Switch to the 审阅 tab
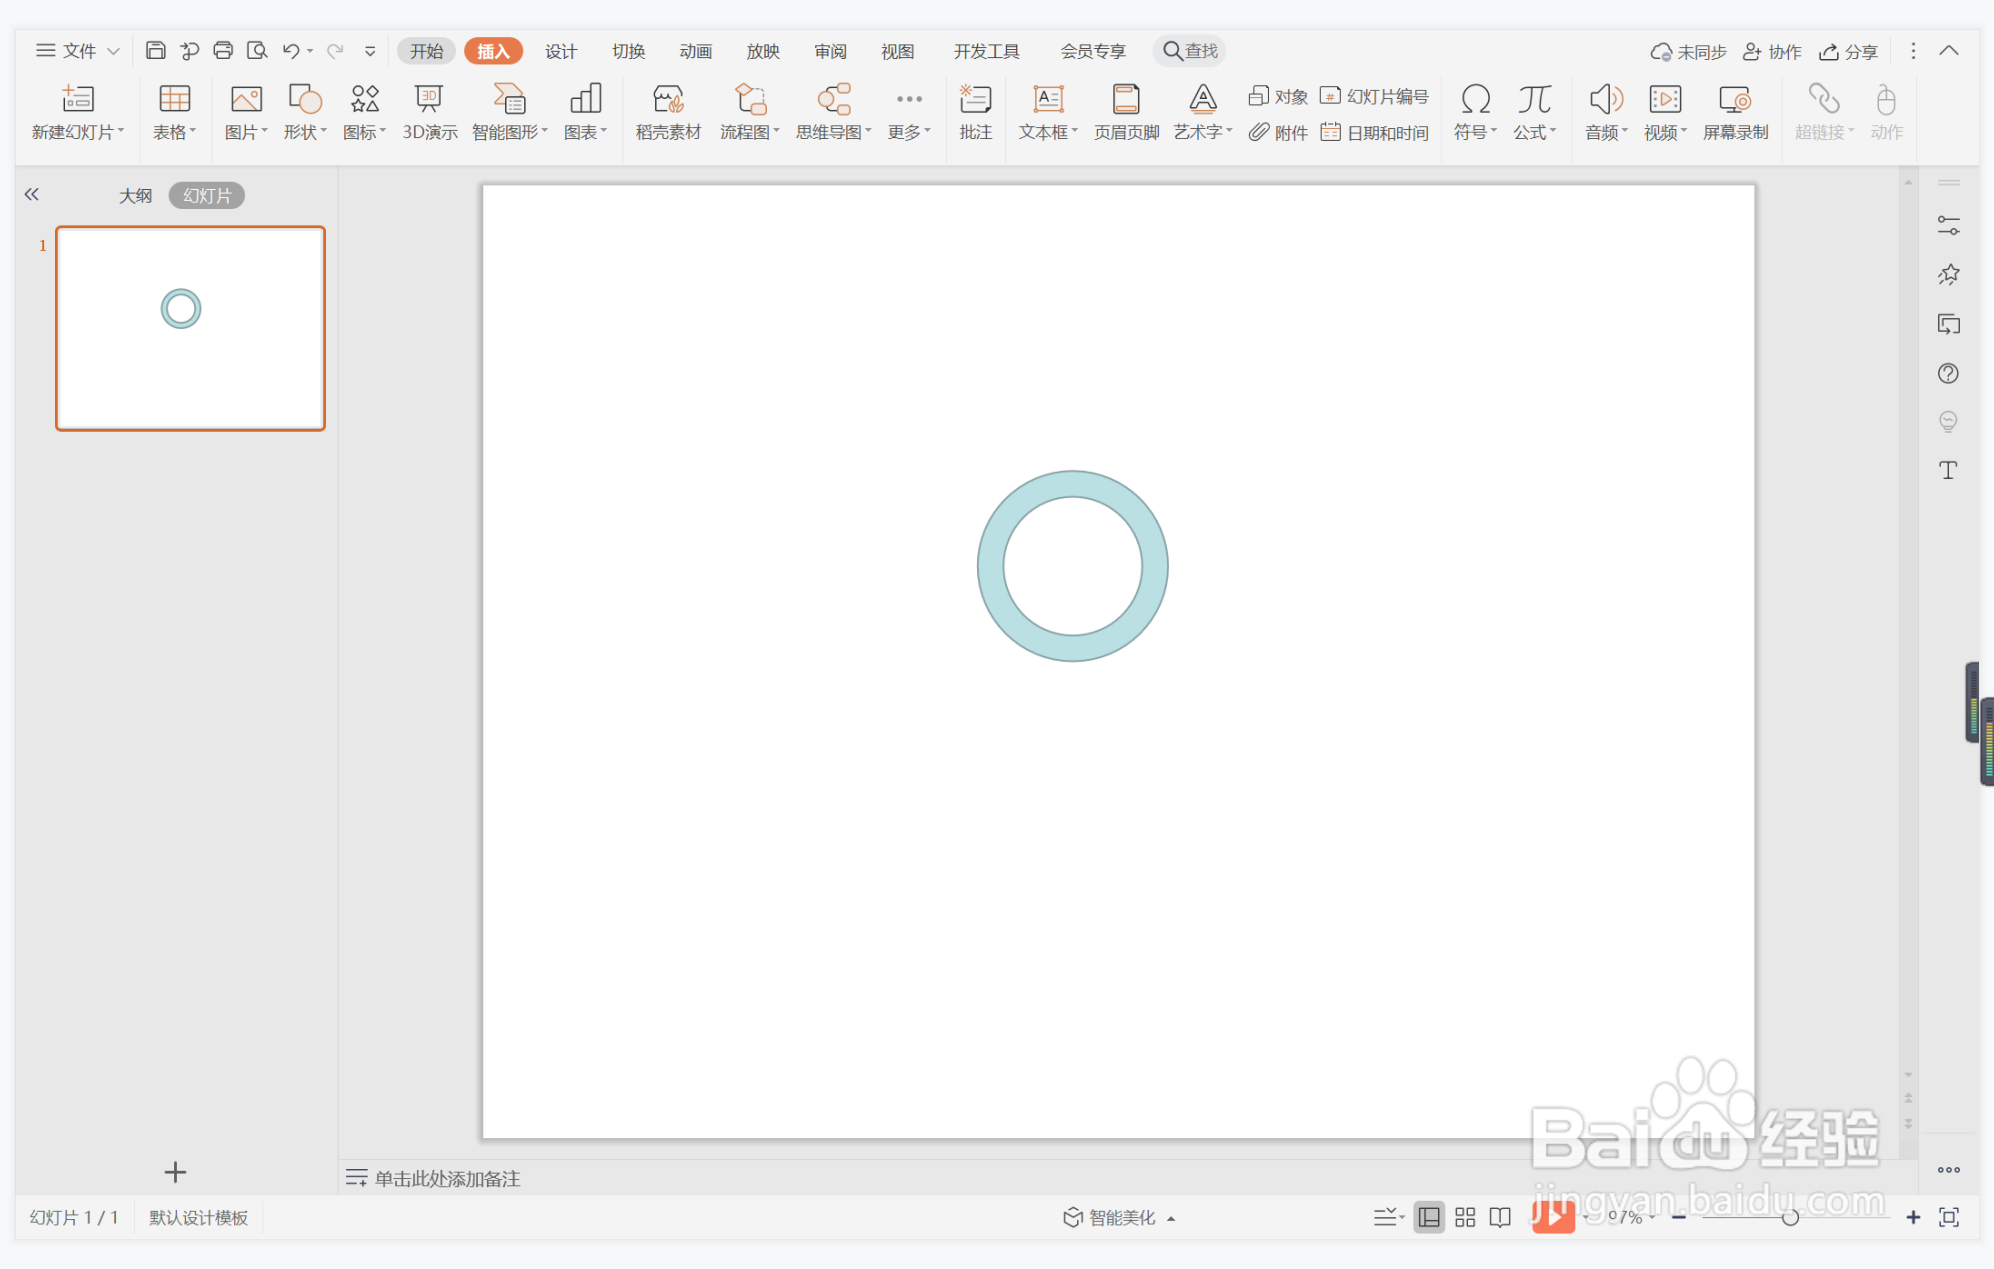The image size is (1994, 1269). [830, 51]
